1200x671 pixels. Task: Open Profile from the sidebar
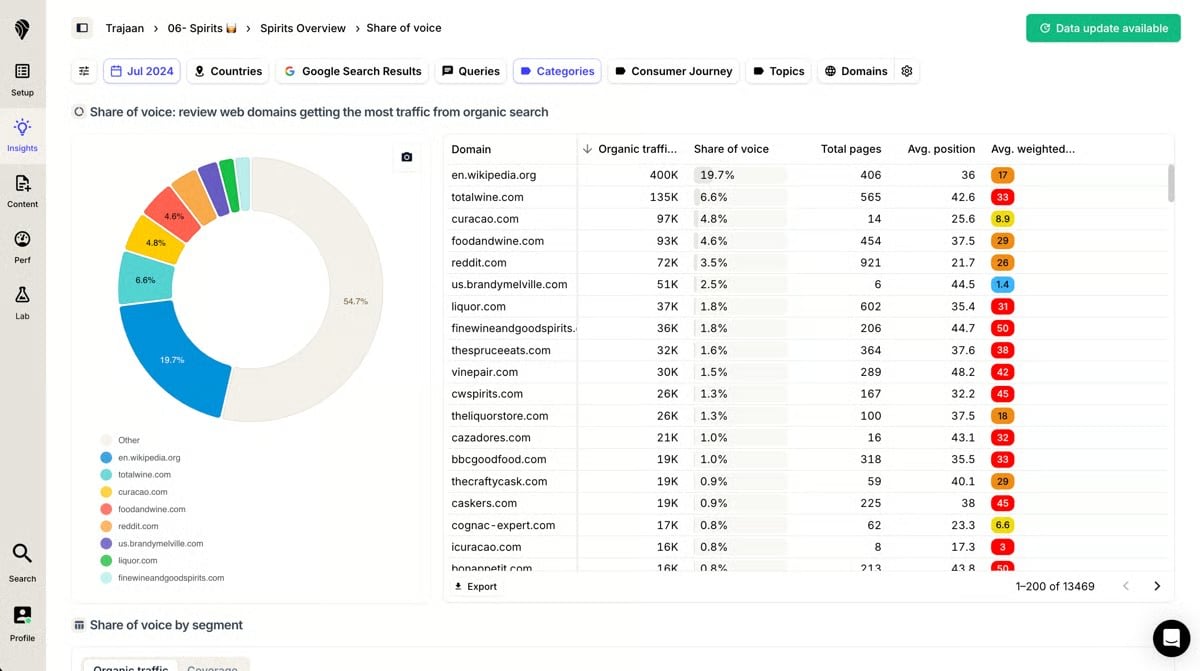(x=22, y=623)
